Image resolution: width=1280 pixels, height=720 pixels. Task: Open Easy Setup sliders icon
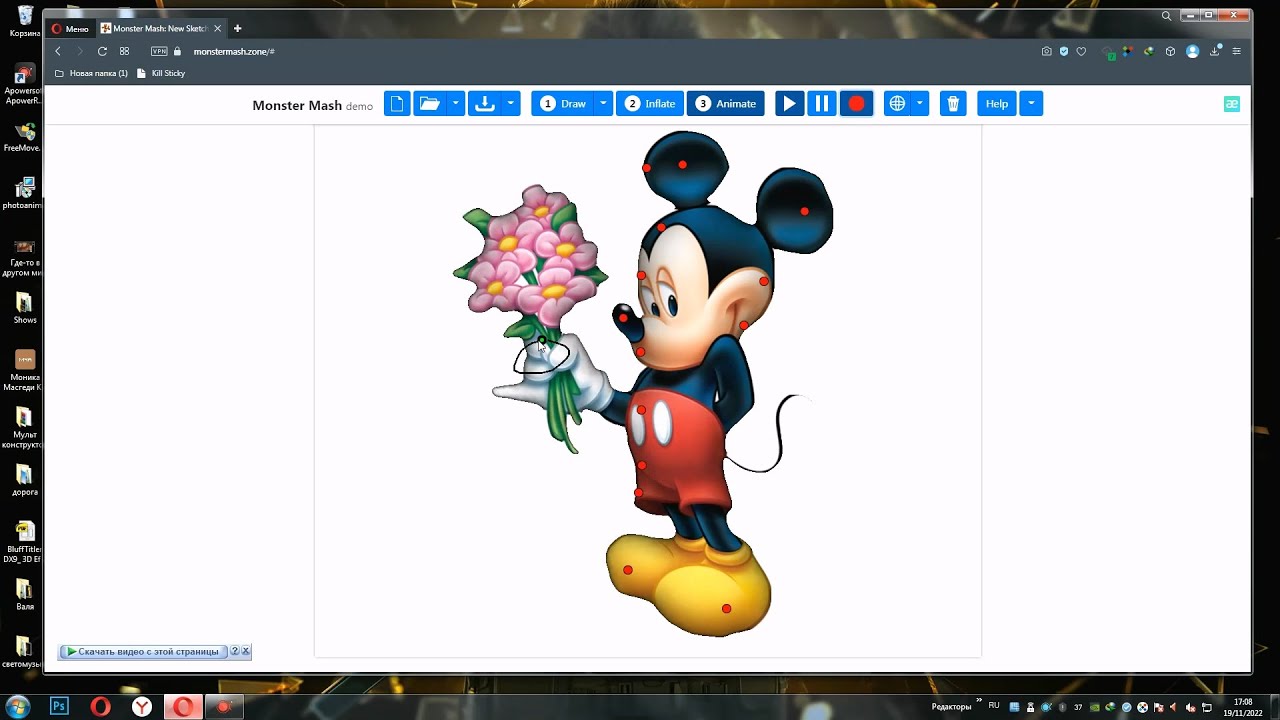1237,51
